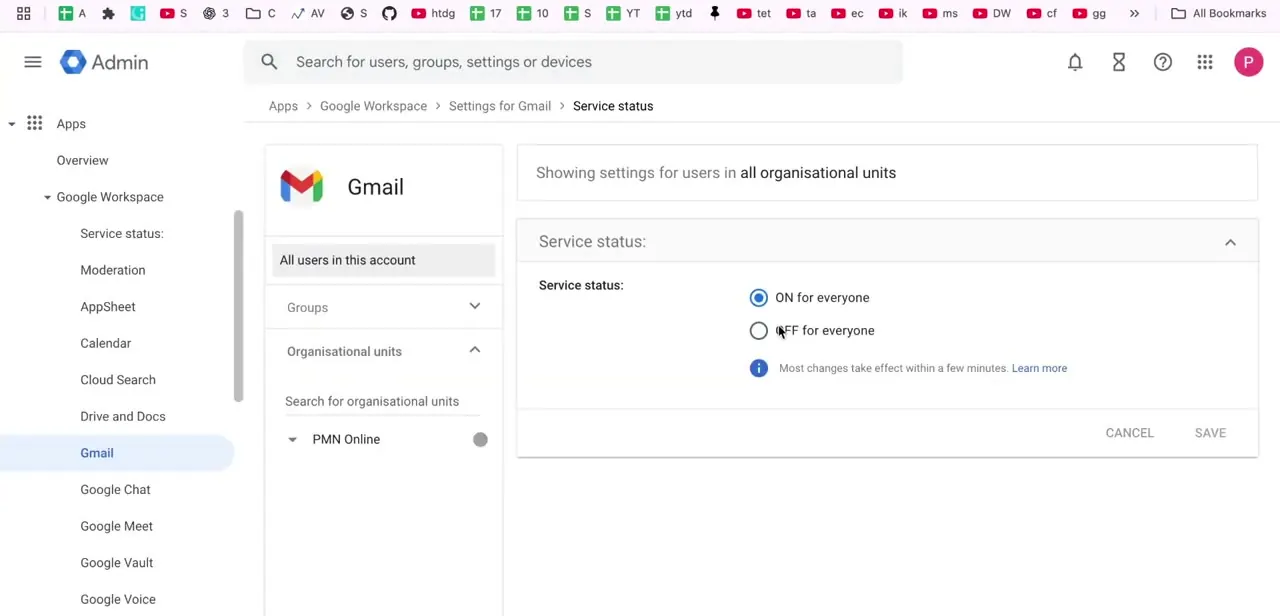Select PMN Online organisational unit
The height and width of the screenshot is (616, 1280).
pos(346,439)
